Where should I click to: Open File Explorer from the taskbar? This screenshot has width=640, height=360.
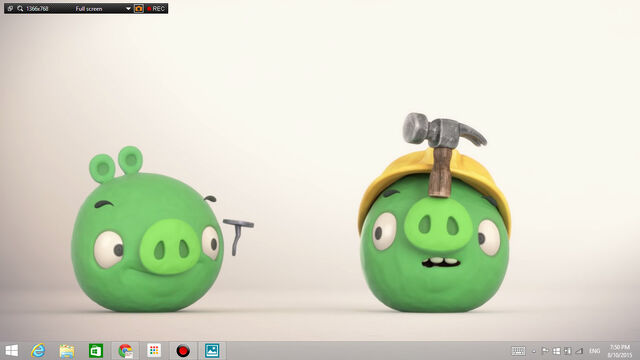(x=67, y=351)
